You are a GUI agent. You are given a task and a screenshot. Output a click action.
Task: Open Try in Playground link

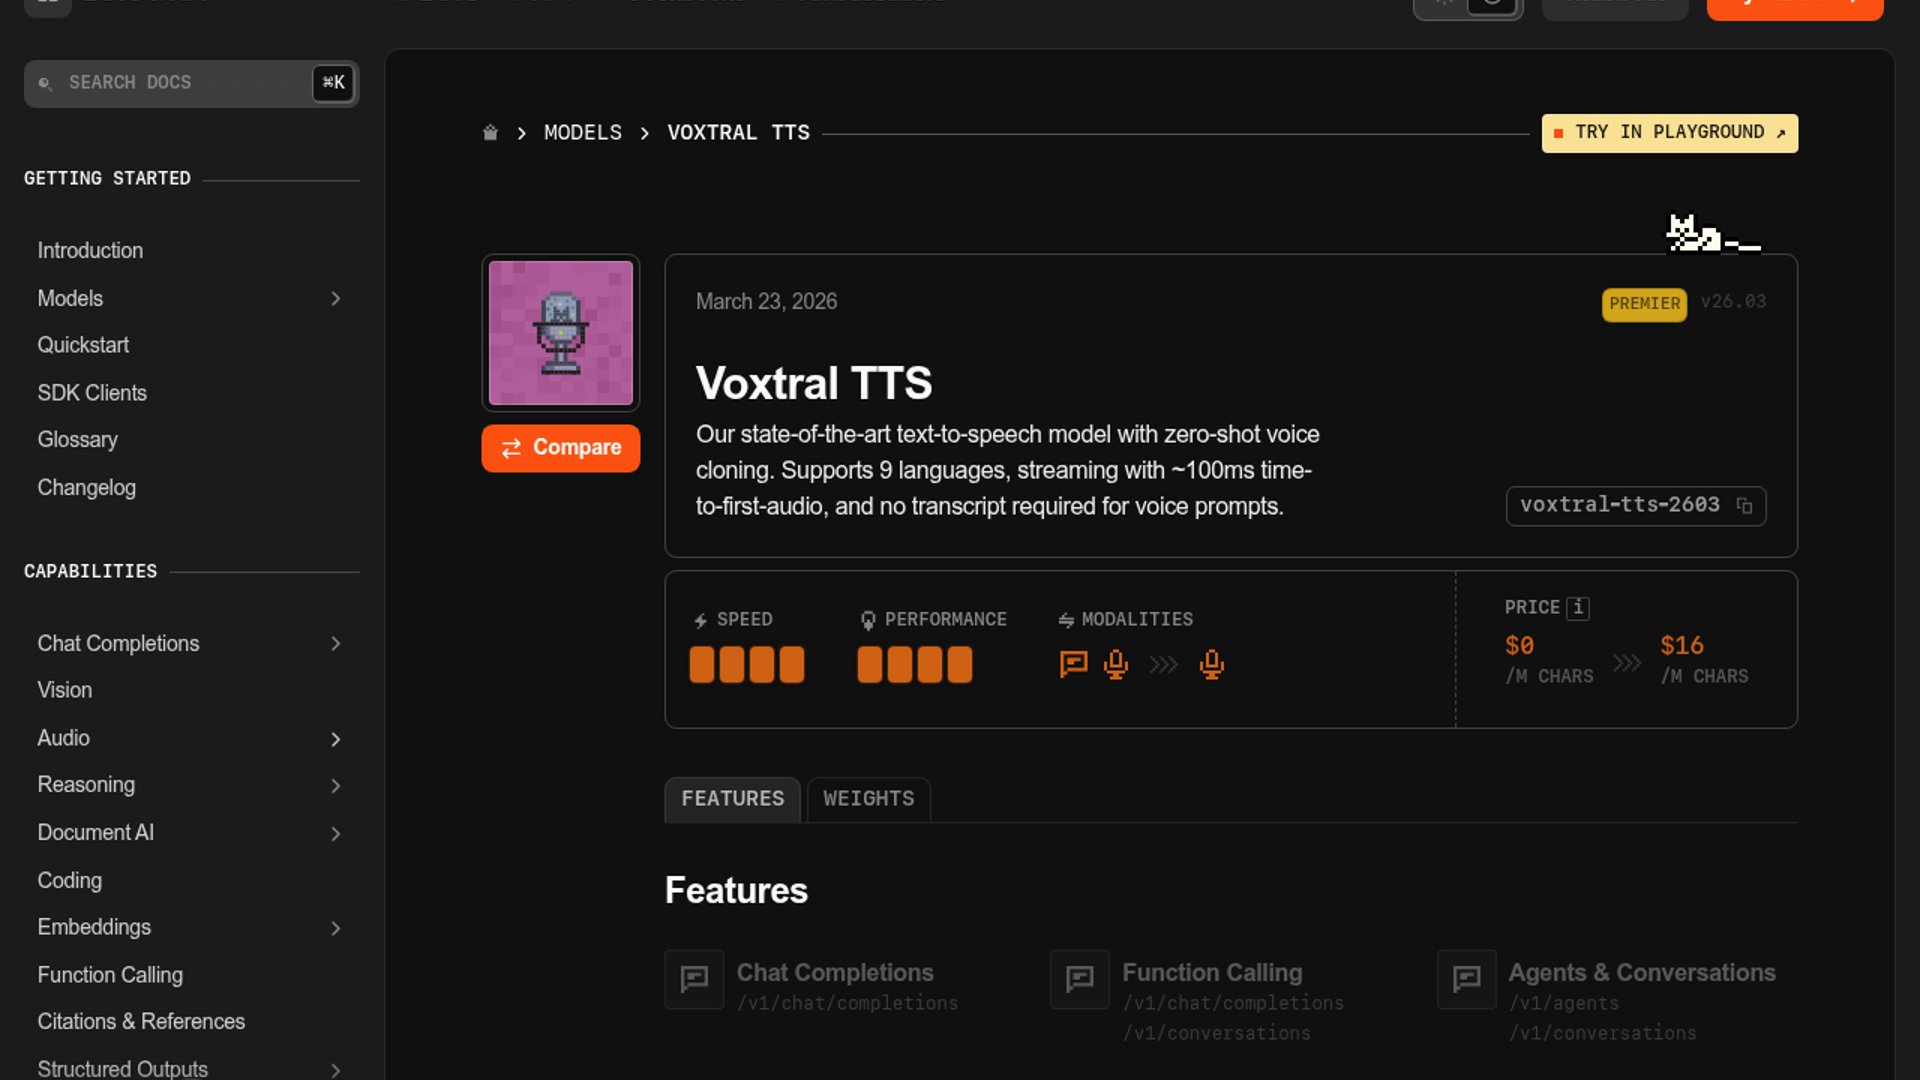click(1669, 133)
